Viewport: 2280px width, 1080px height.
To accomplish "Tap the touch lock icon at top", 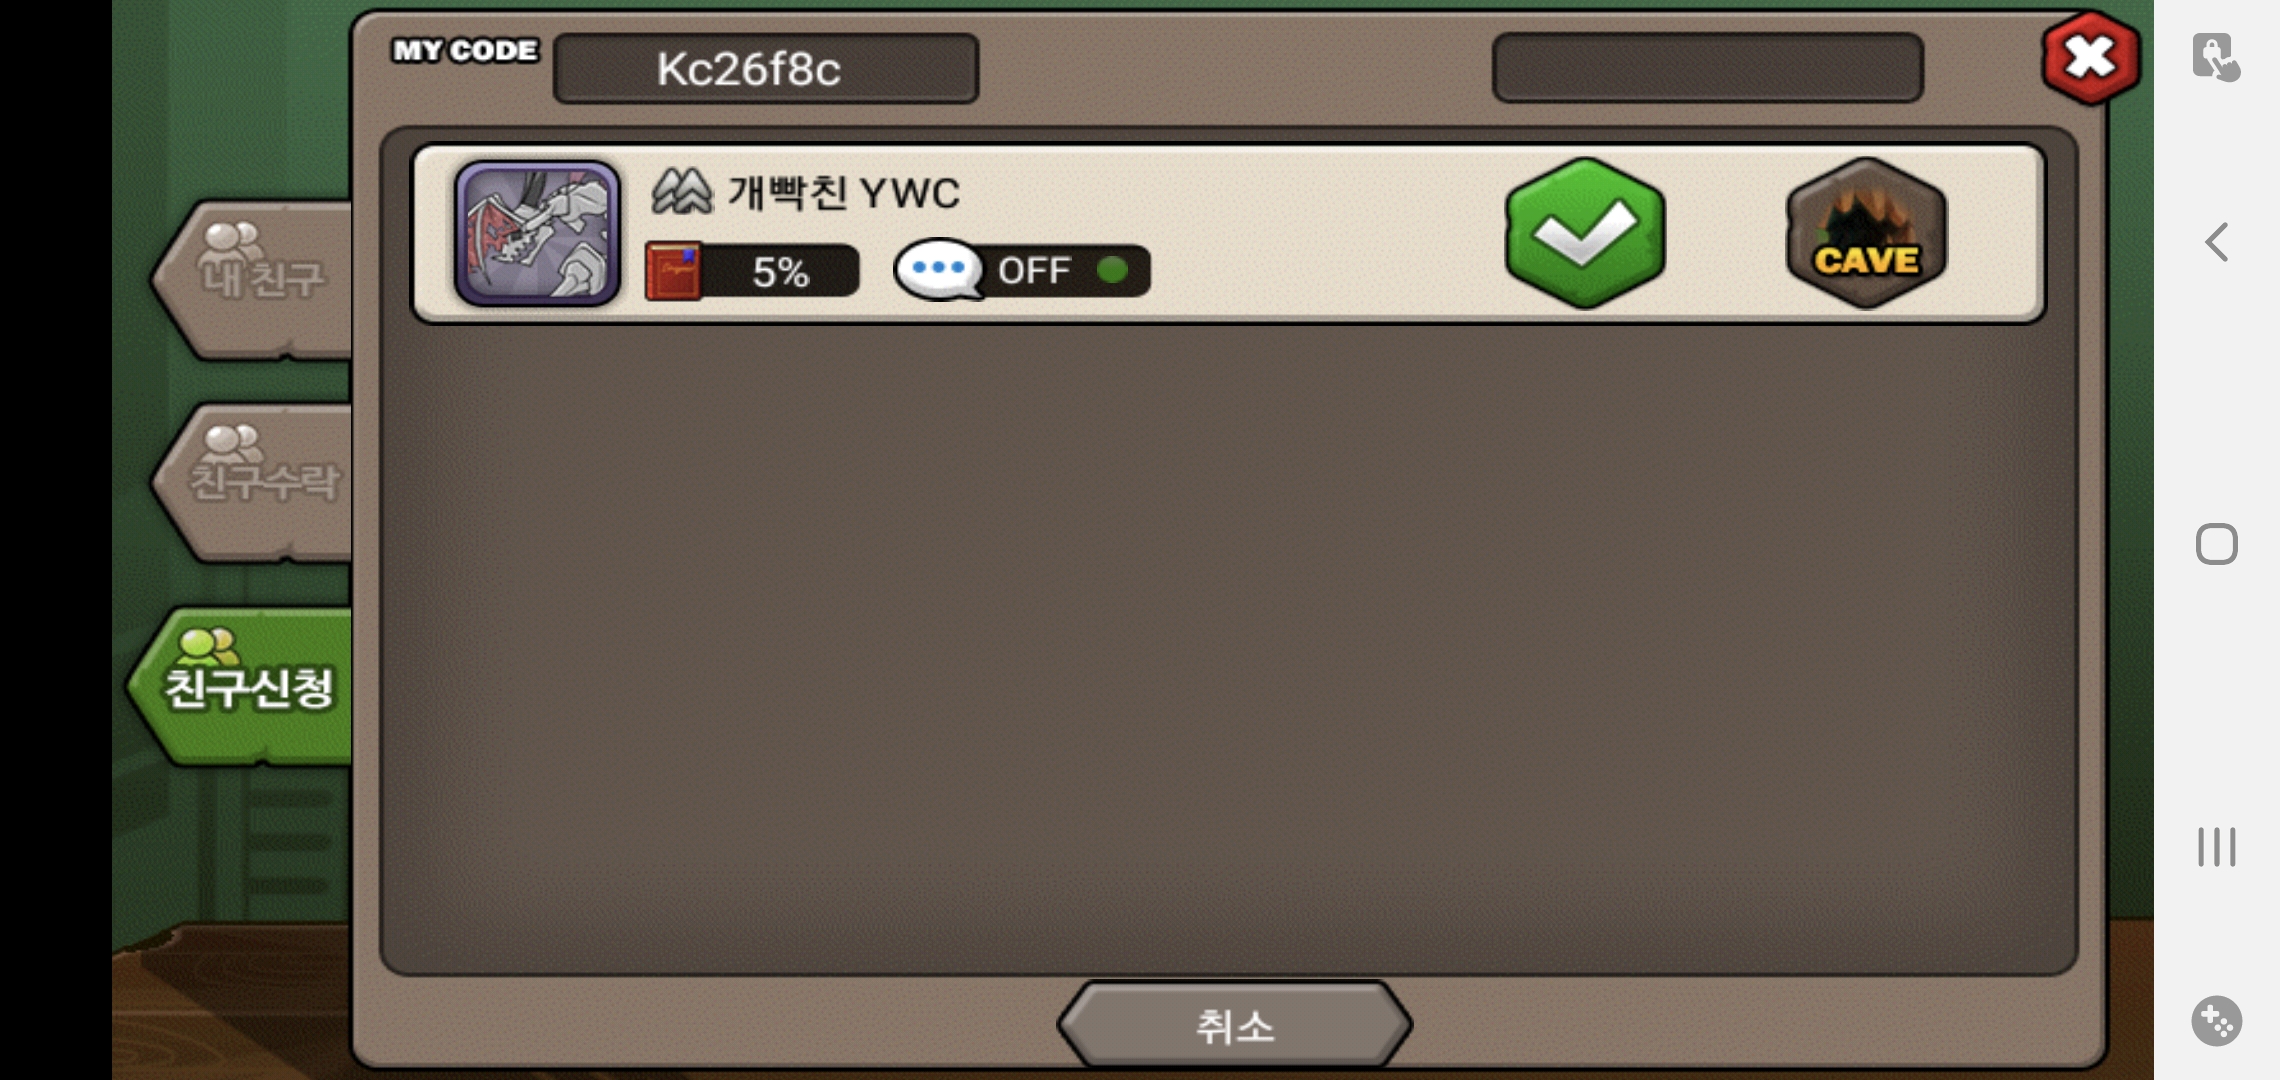I will pos(2216,57).
